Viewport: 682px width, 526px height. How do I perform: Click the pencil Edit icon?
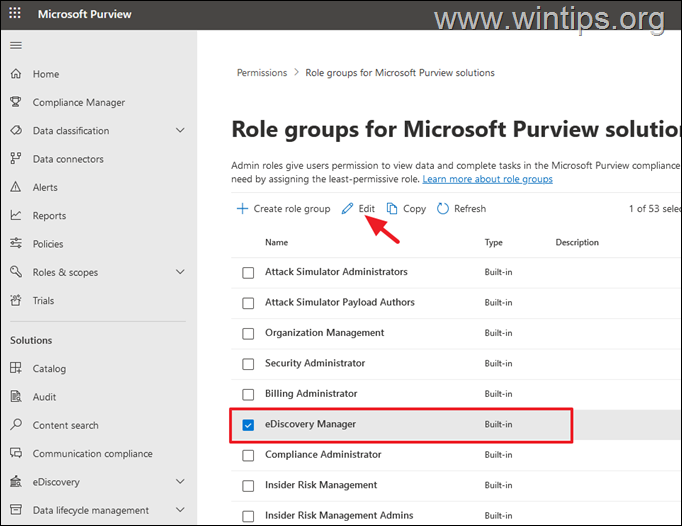(x=347, y=208)
